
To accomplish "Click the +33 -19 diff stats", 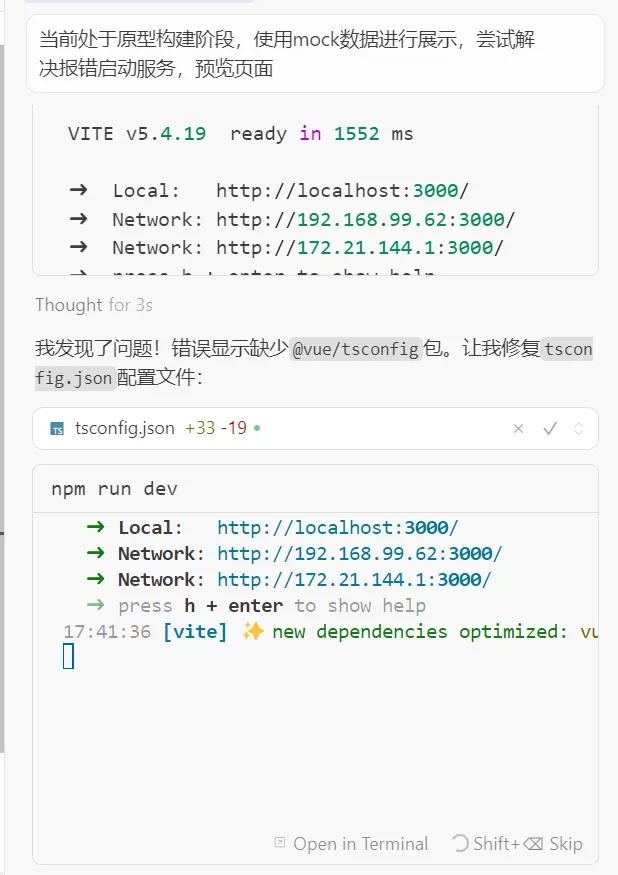I will 216,429.
